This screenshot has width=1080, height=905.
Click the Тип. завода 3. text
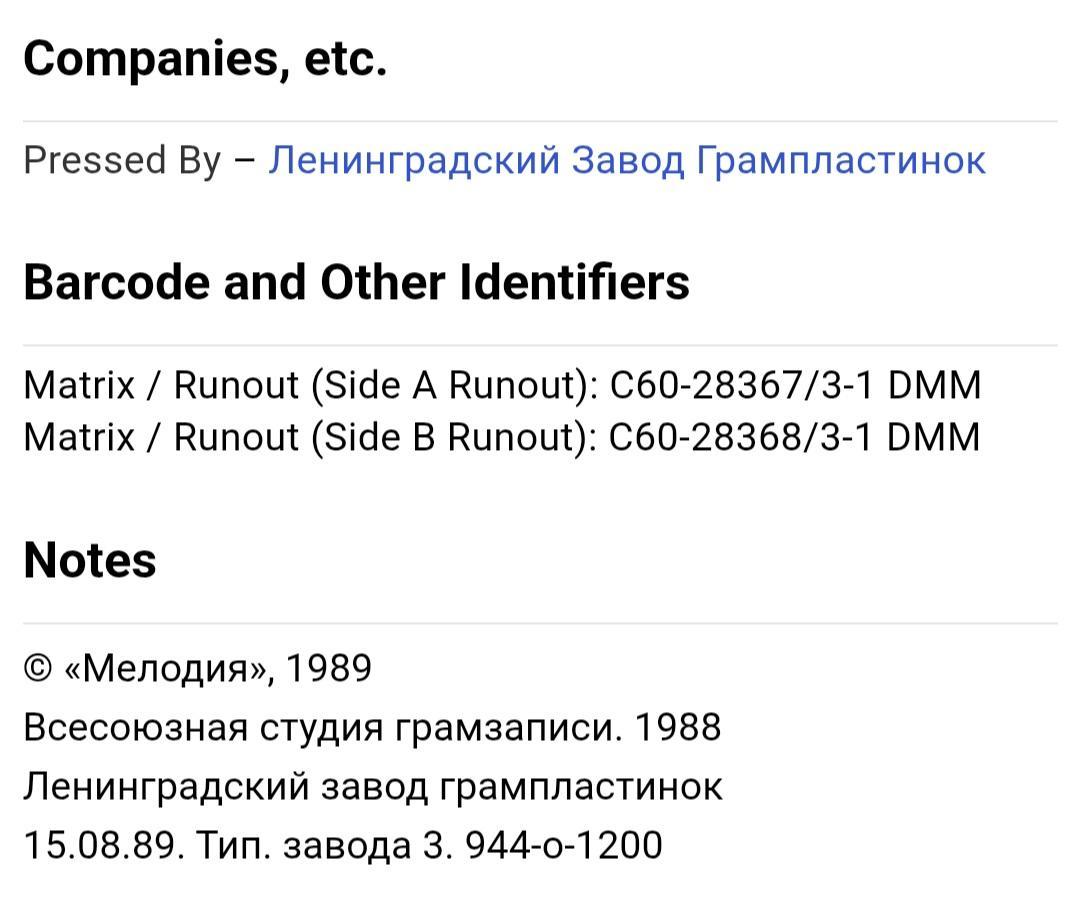(324, 846)
